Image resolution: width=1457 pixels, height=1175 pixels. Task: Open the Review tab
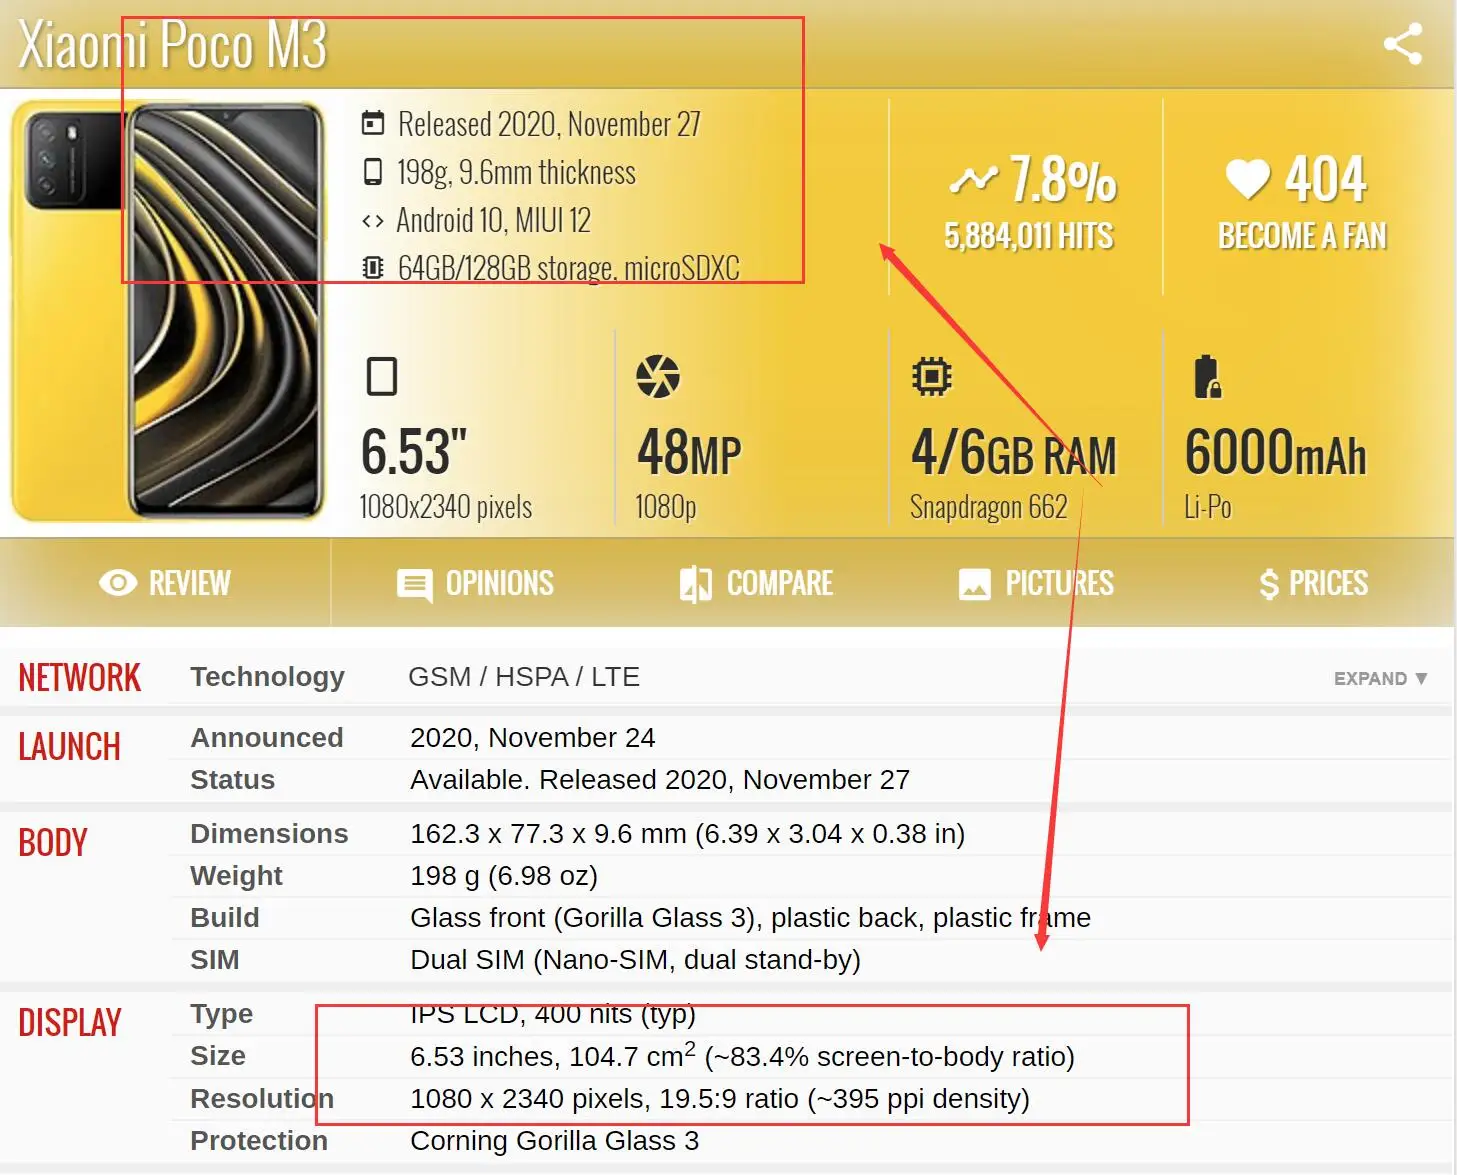pos(165,583)
